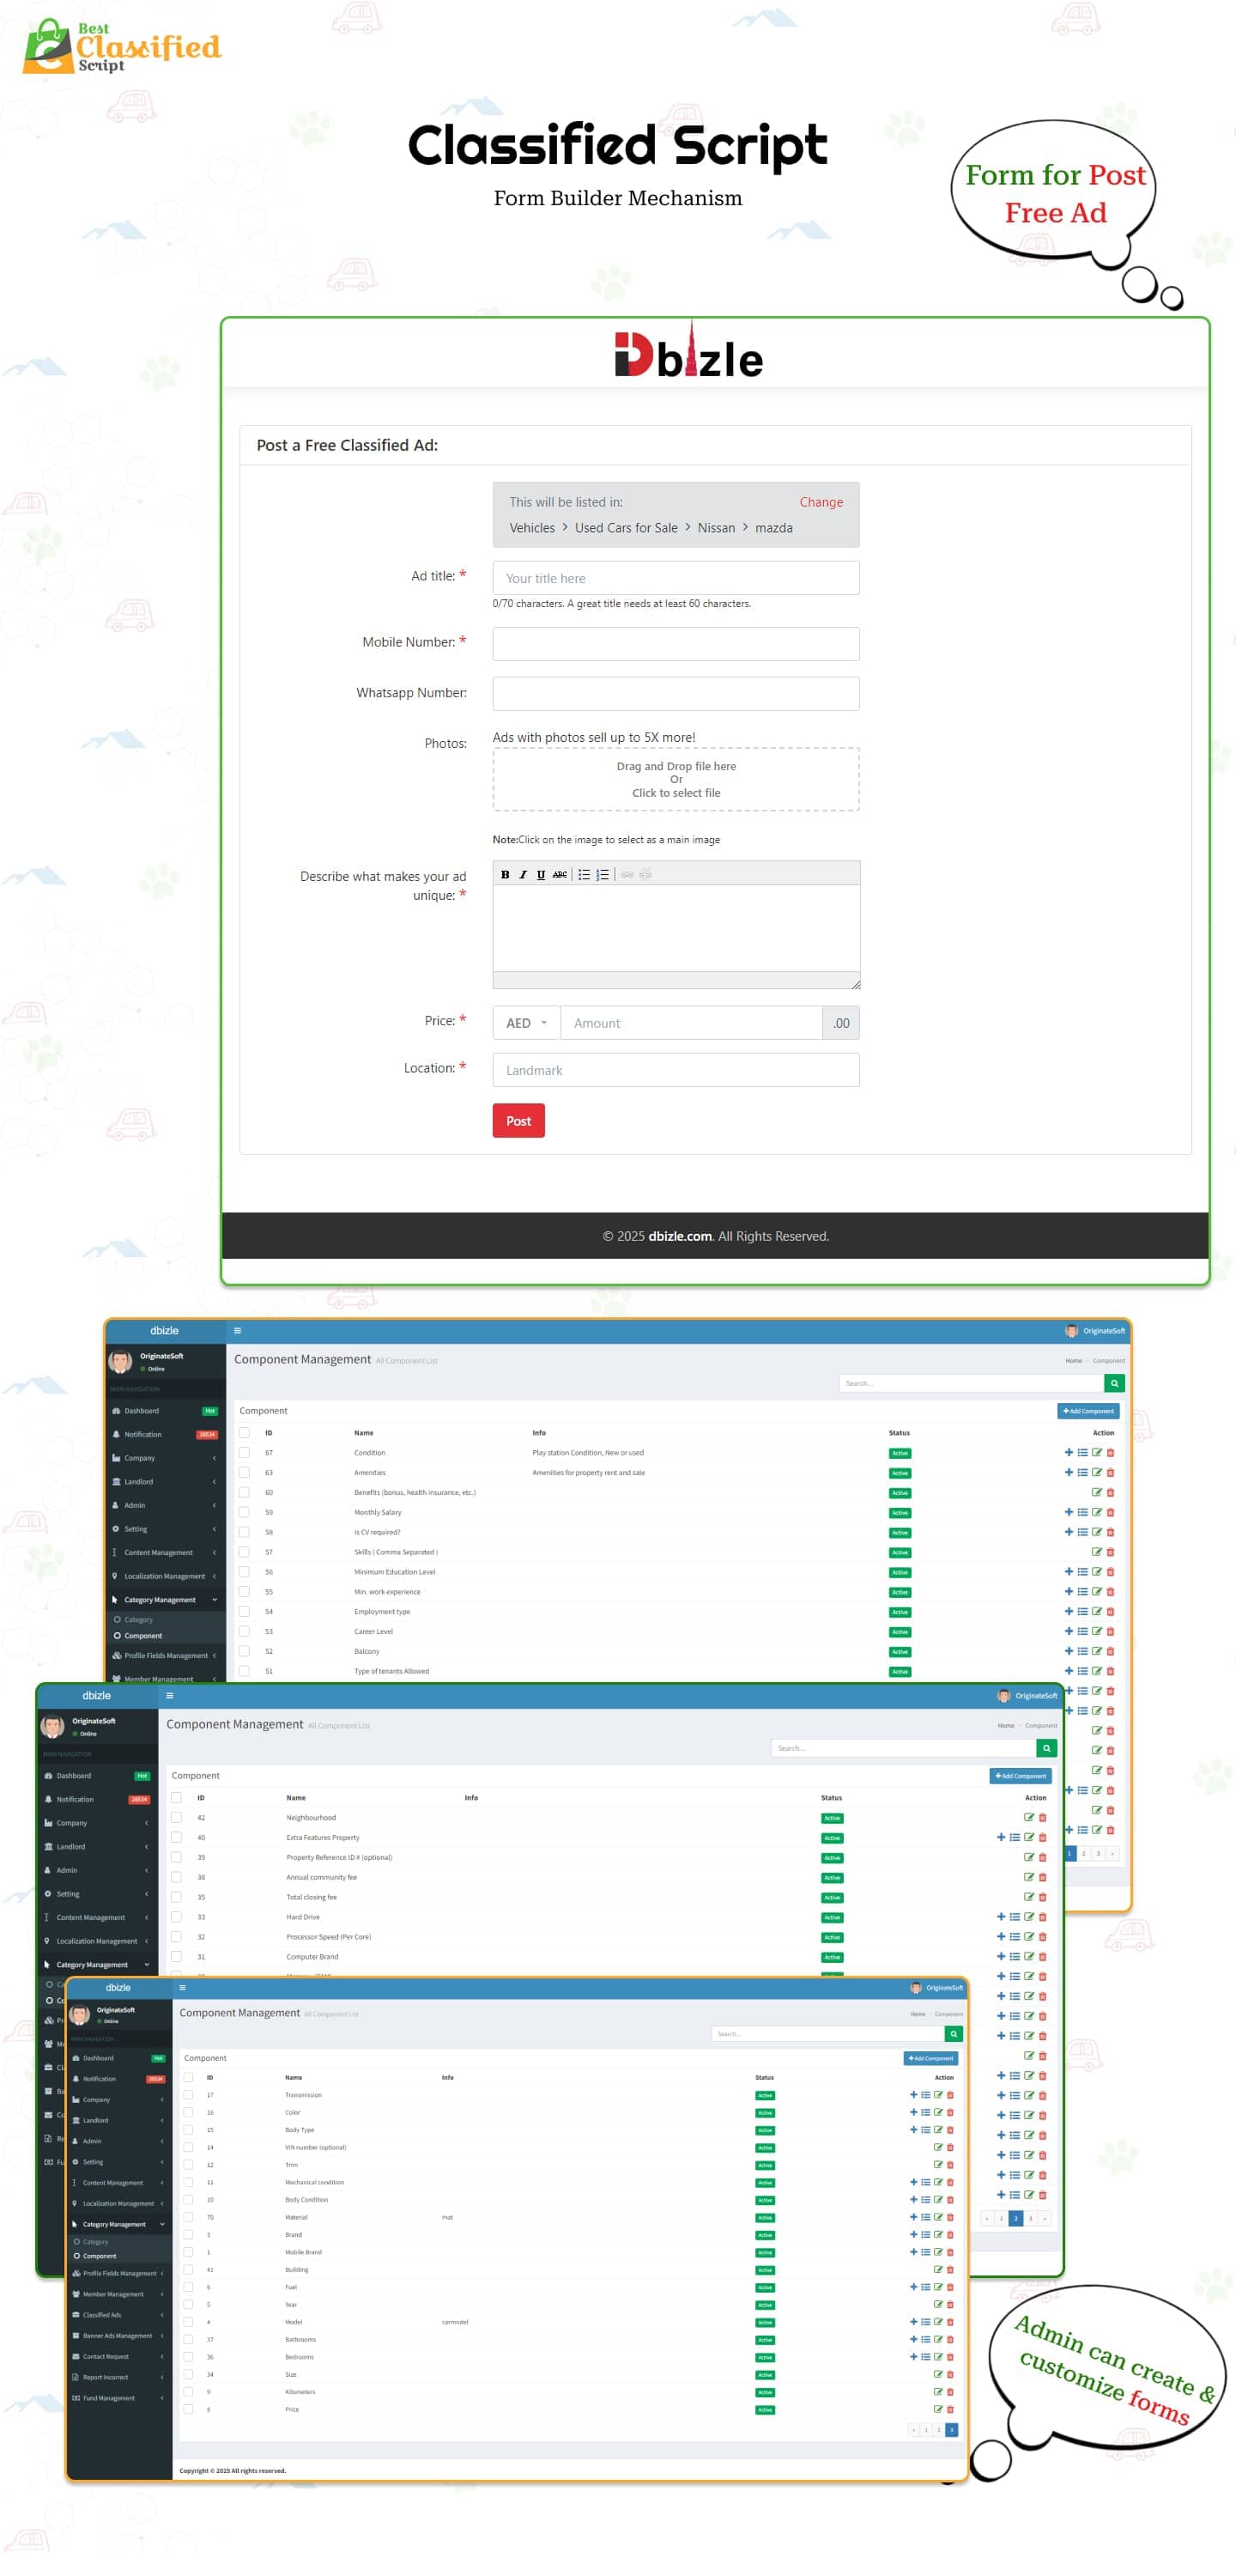
Task: Select checkbox beside Transmission component row
Action: 188,2095
